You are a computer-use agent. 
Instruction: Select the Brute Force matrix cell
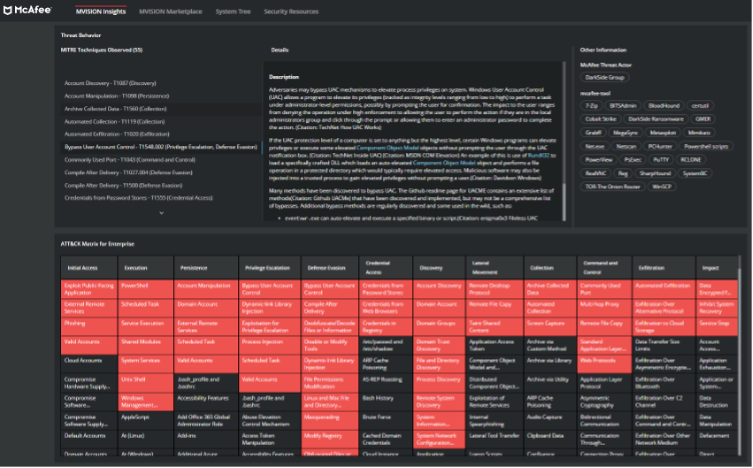tap(385, 420)
